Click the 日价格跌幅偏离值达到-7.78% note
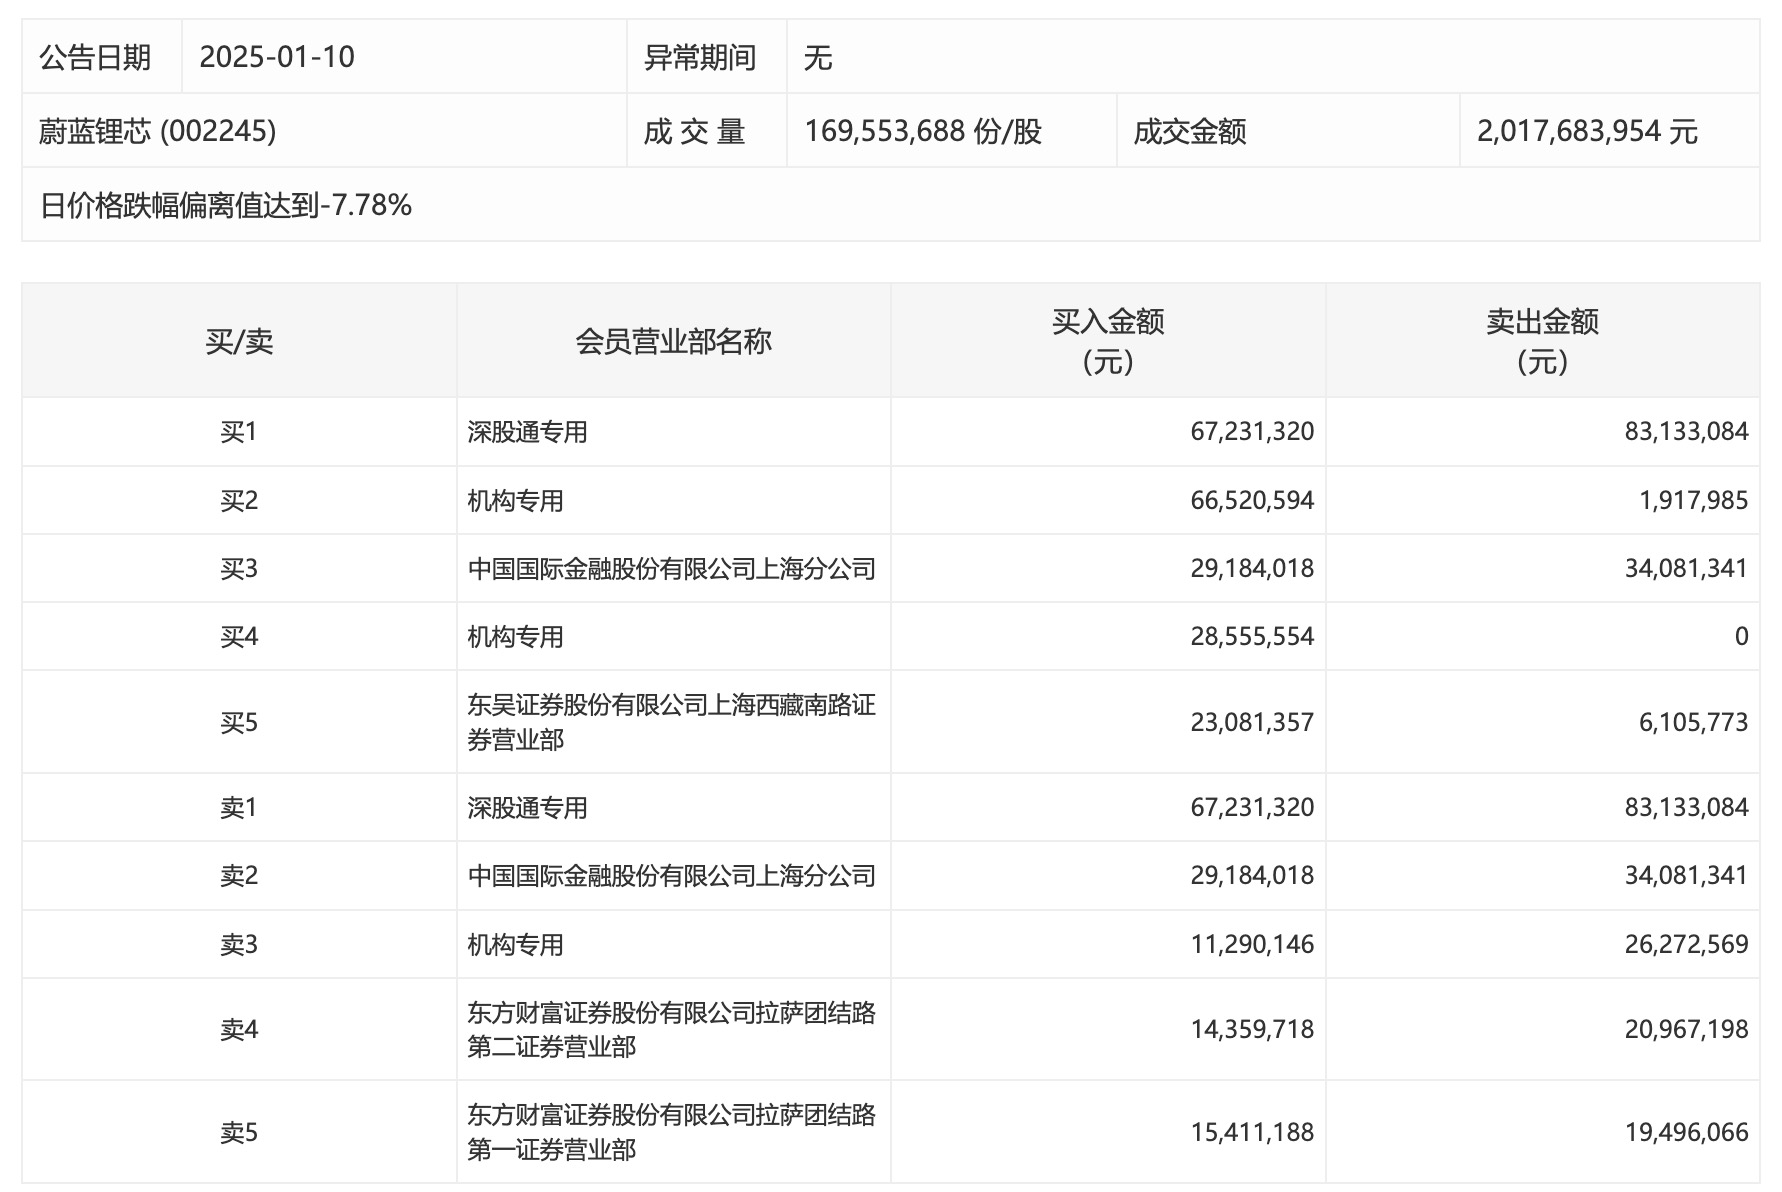 click(226, 205)
